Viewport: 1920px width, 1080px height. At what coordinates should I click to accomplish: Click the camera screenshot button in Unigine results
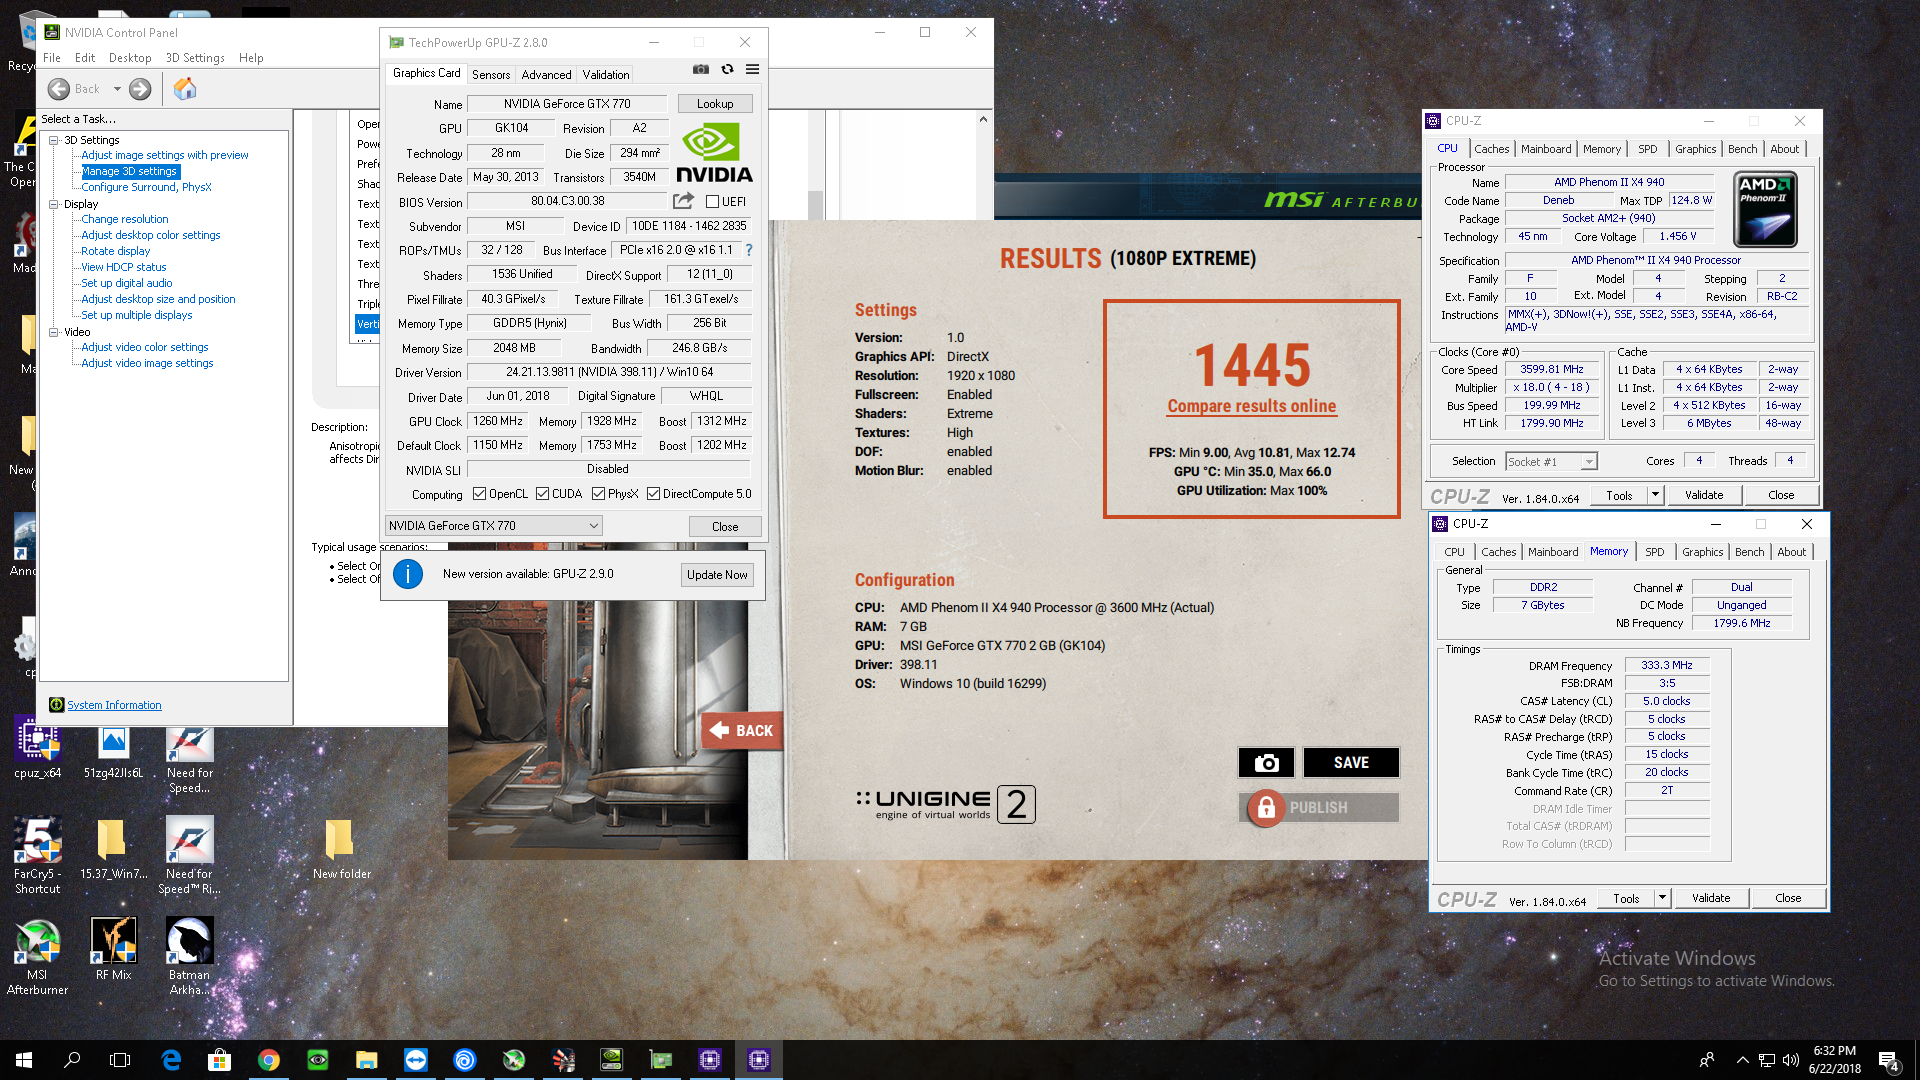point(1266,763)
